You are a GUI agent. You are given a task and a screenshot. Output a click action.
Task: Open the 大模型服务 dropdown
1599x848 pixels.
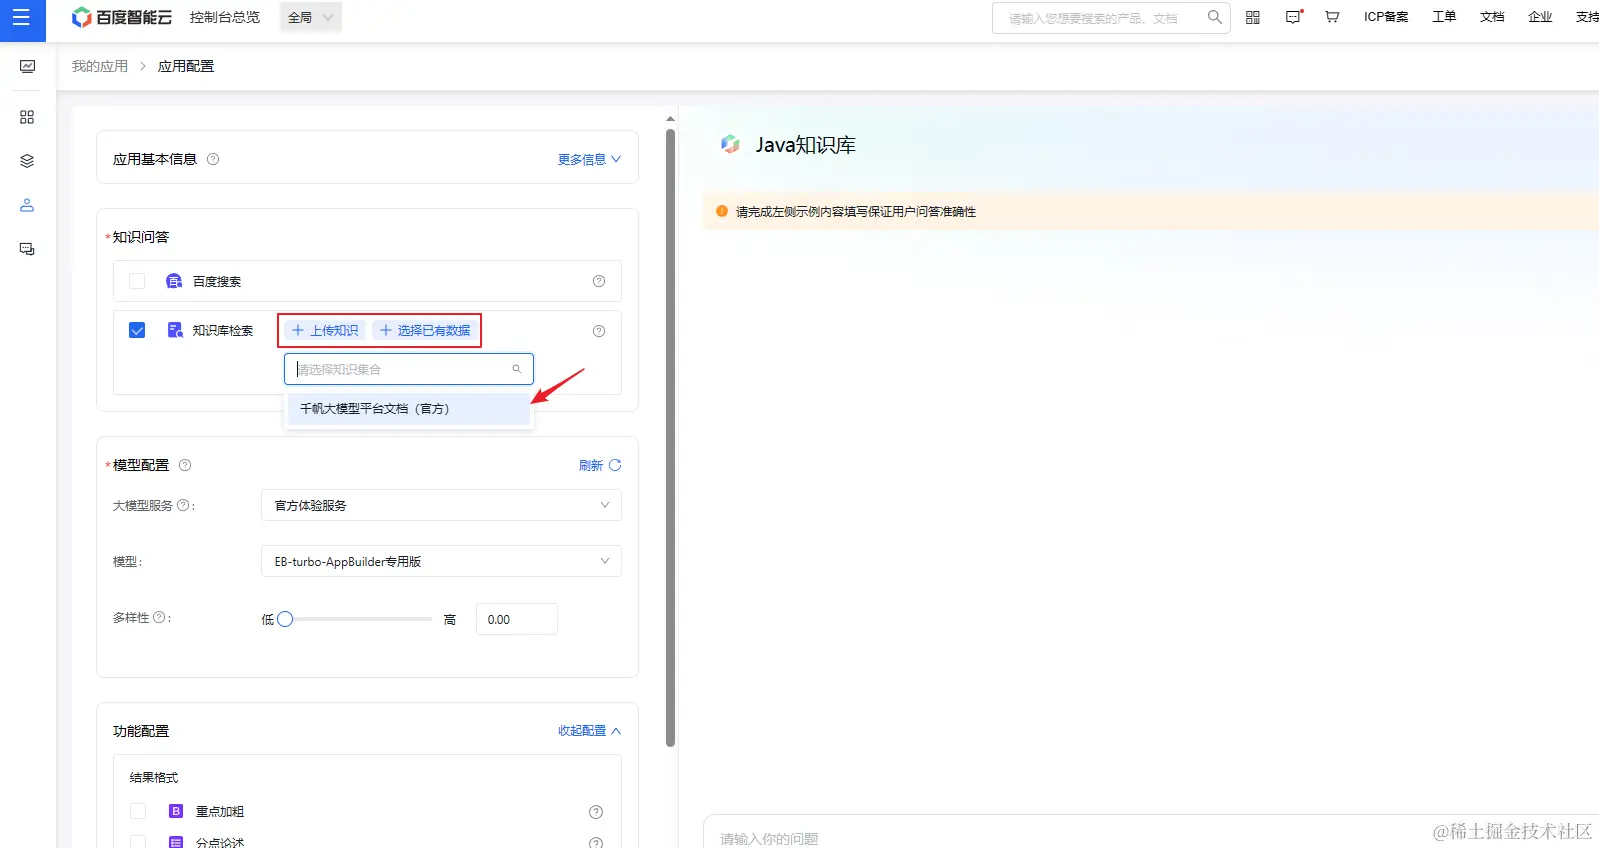pos(441,505)
